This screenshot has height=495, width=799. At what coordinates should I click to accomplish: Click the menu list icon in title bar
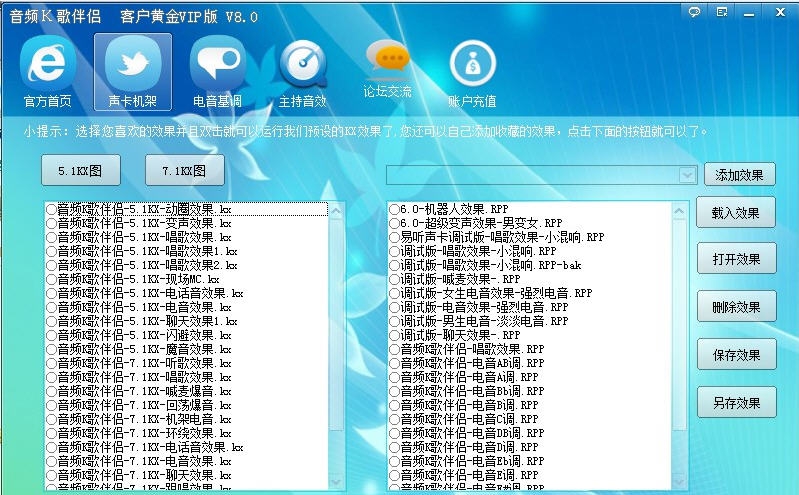pyautogui.click(x=722, y=12)
